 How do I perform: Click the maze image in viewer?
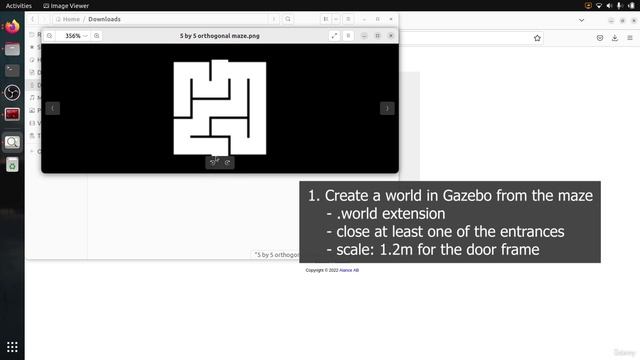(220, 108)
